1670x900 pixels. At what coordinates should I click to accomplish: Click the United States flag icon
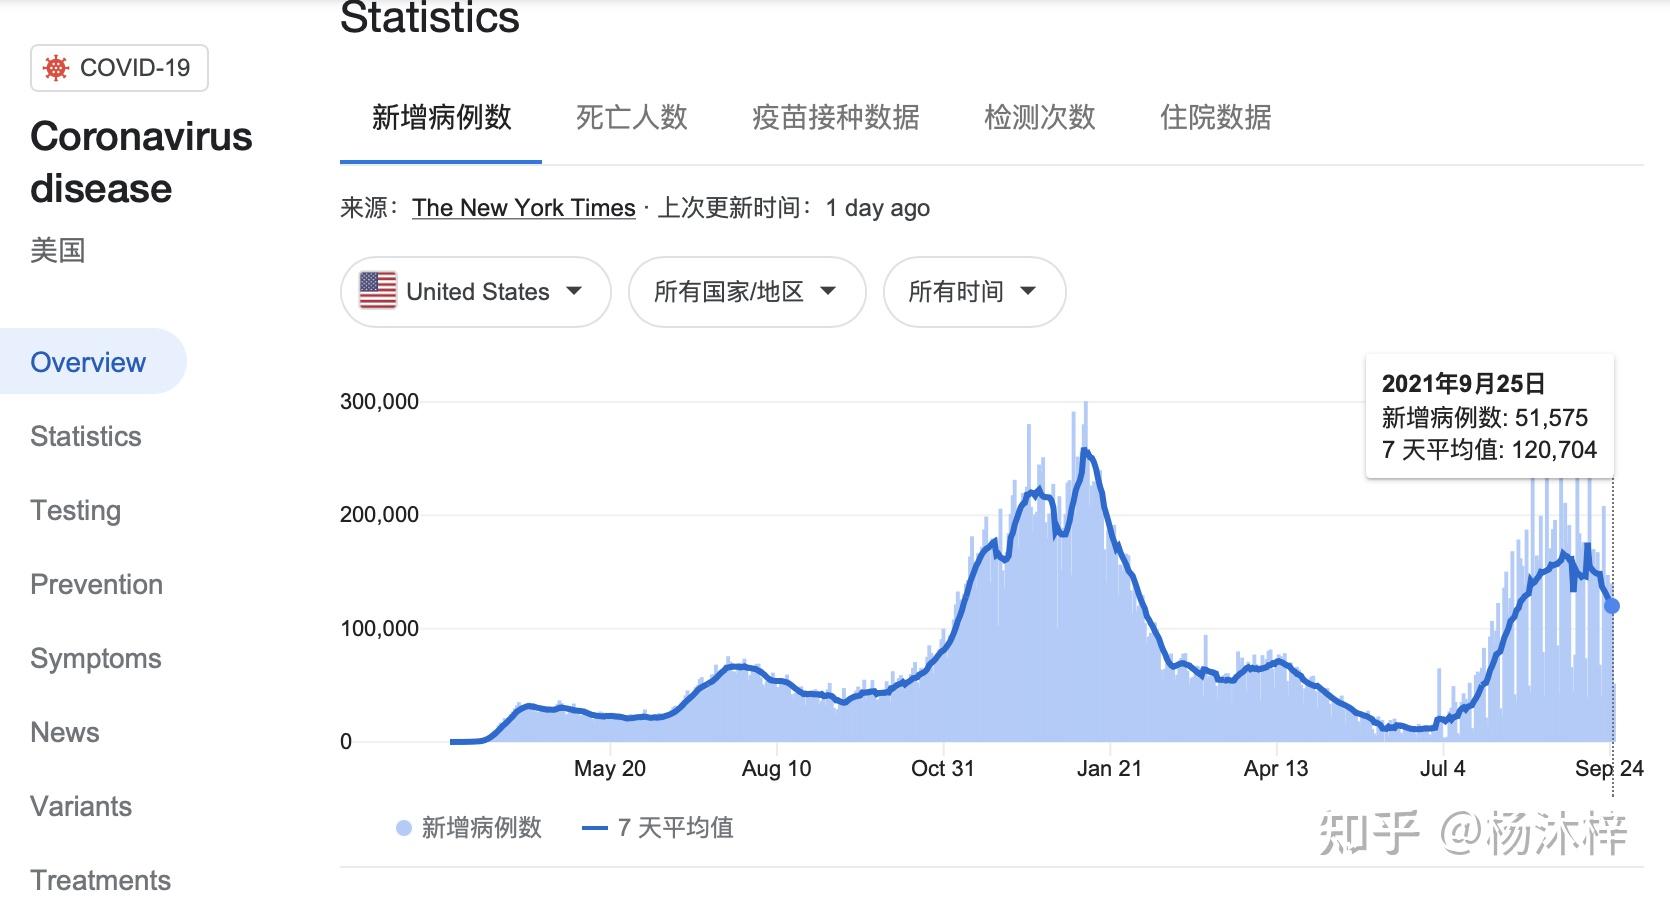pyautogui.click(x=378, y=291)
